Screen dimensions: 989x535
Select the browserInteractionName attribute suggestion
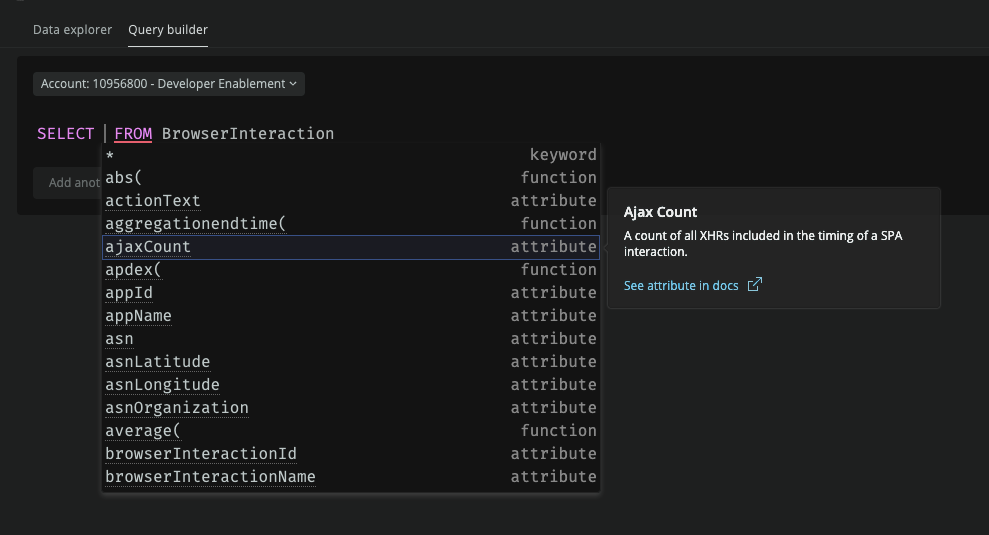click(x=351, y=477)
